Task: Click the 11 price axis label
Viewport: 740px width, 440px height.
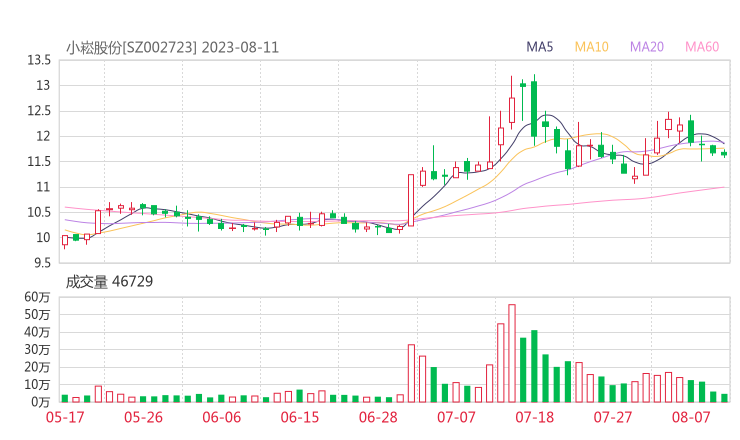Action: click(x=44, y=187)
